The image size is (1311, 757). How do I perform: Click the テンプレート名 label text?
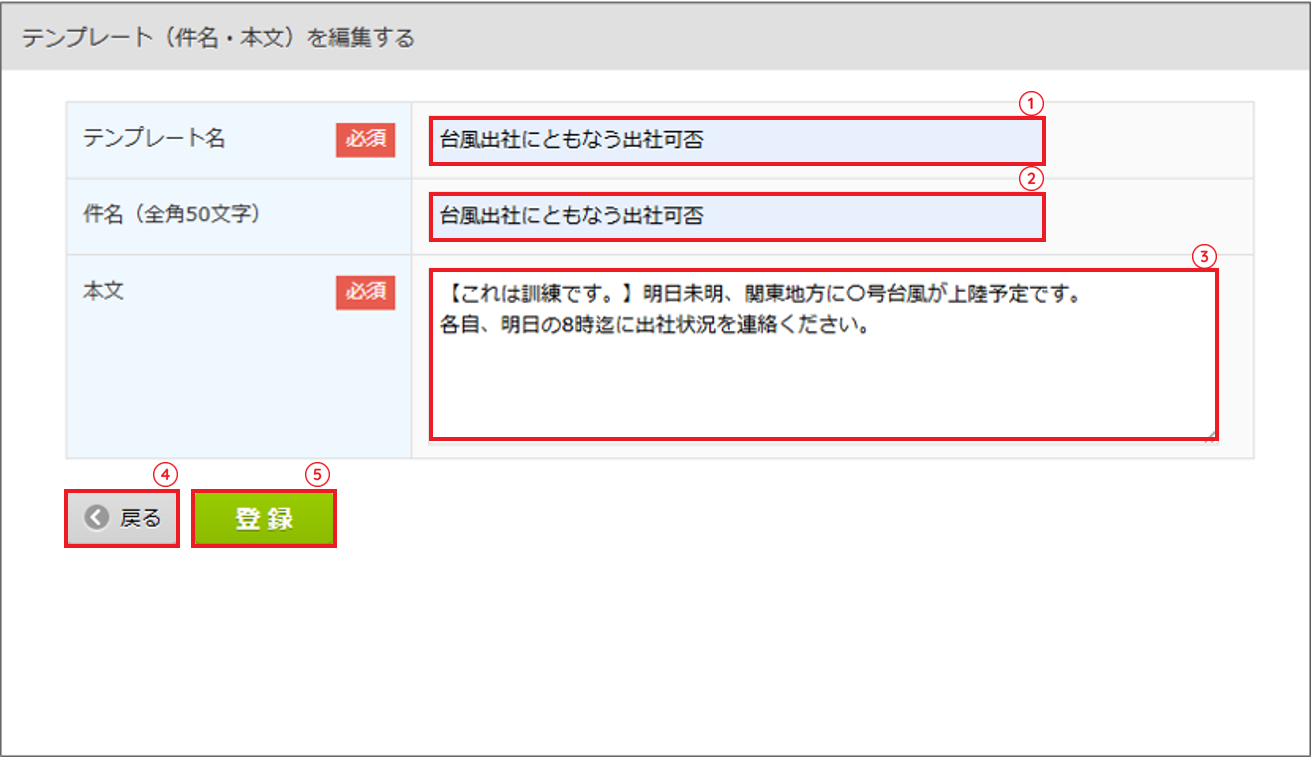(154, 139)
